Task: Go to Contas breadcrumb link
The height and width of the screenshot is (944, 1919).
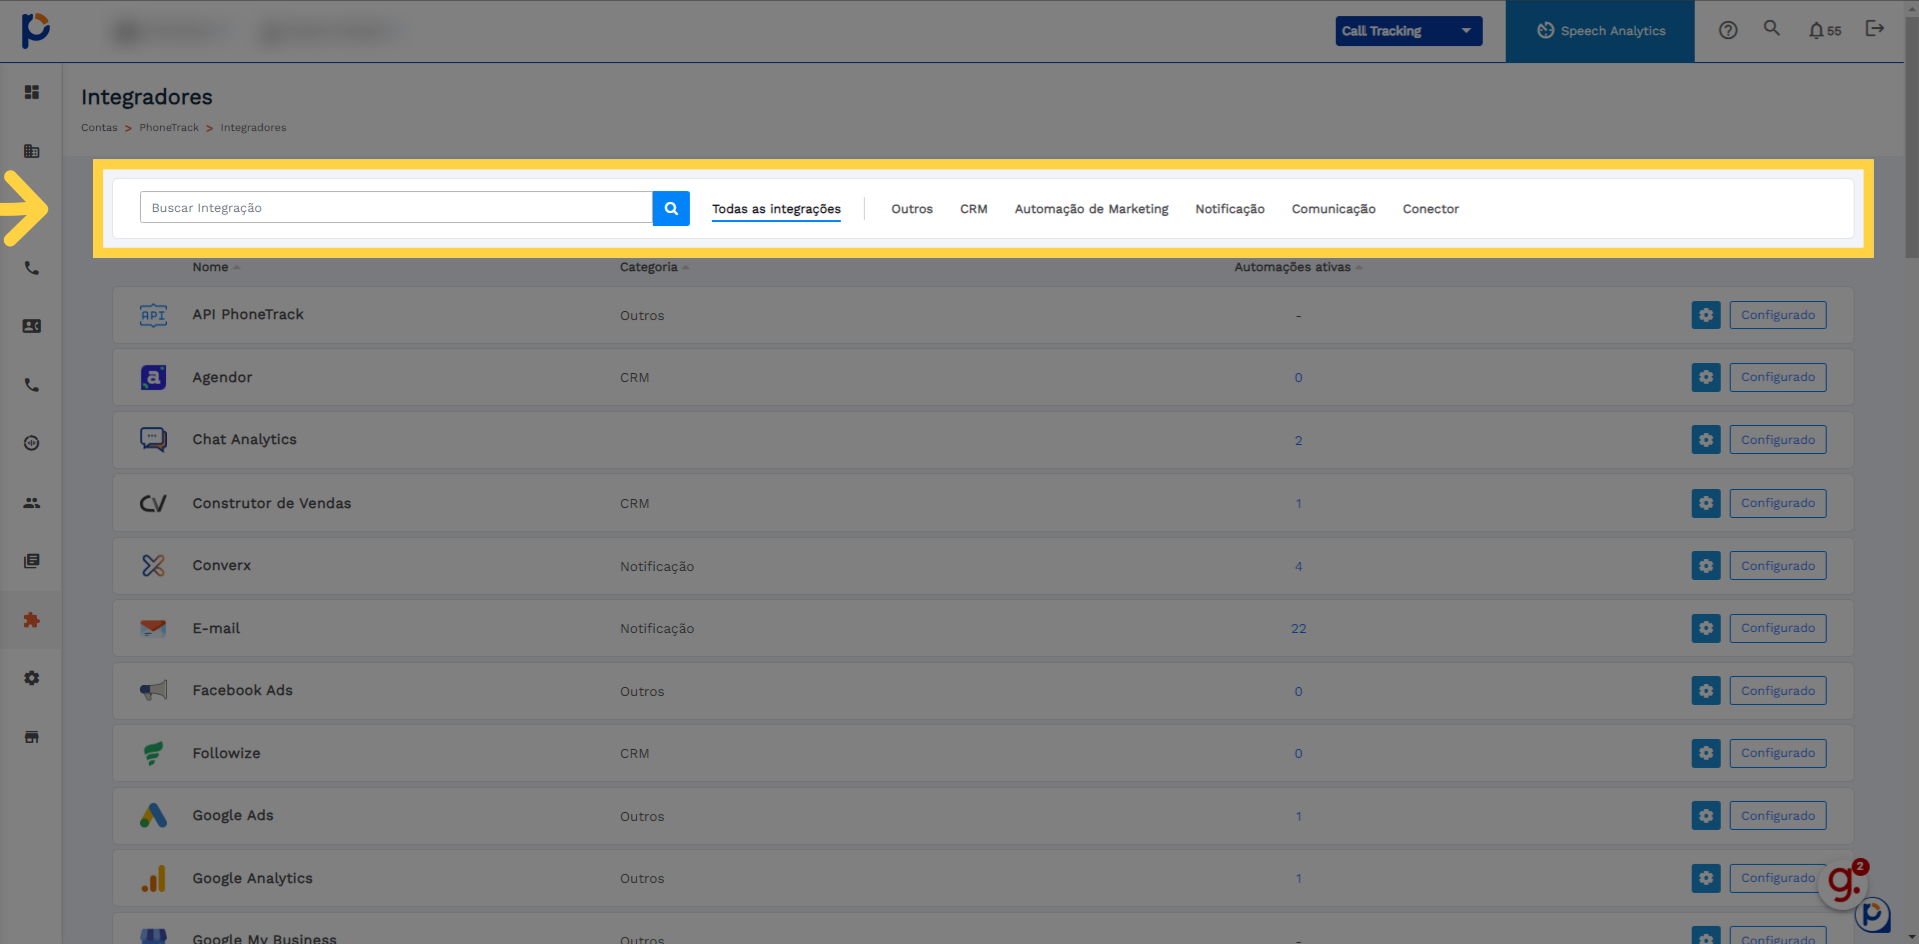Action: [99, 128]
